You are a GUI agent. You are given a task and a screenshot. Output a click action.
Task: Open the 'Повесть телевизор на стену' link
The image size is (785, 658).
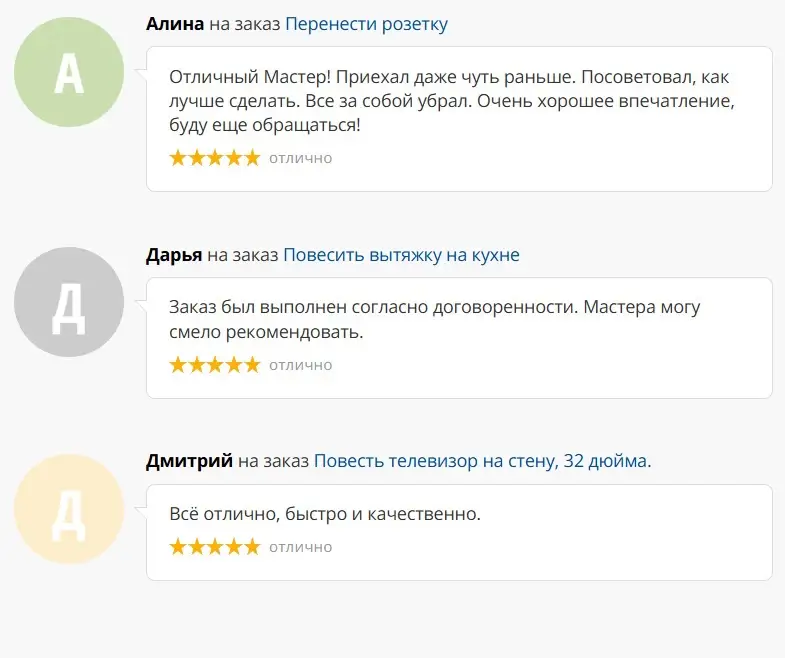click(x=482, y=461)
